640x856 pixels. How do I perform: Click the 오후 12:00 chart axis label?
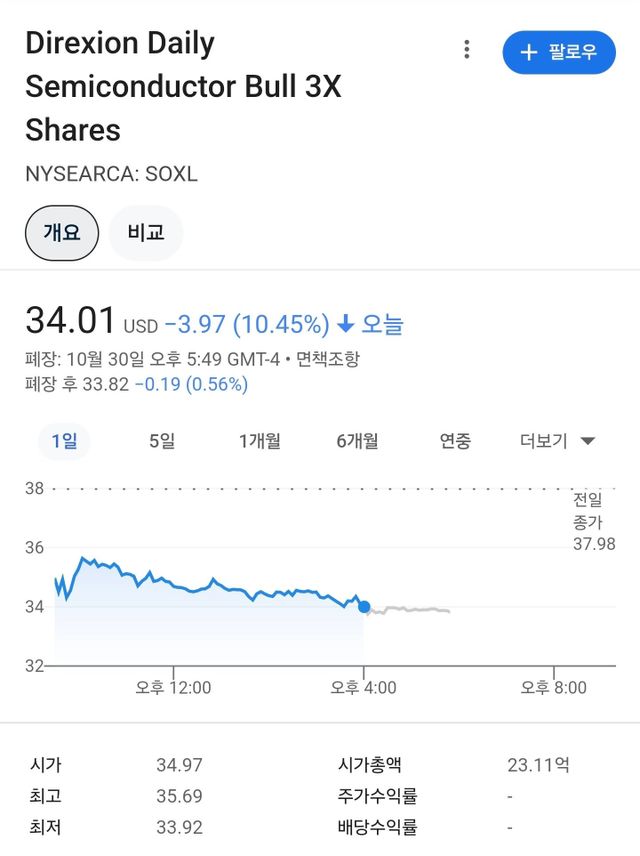pos(173,687)
